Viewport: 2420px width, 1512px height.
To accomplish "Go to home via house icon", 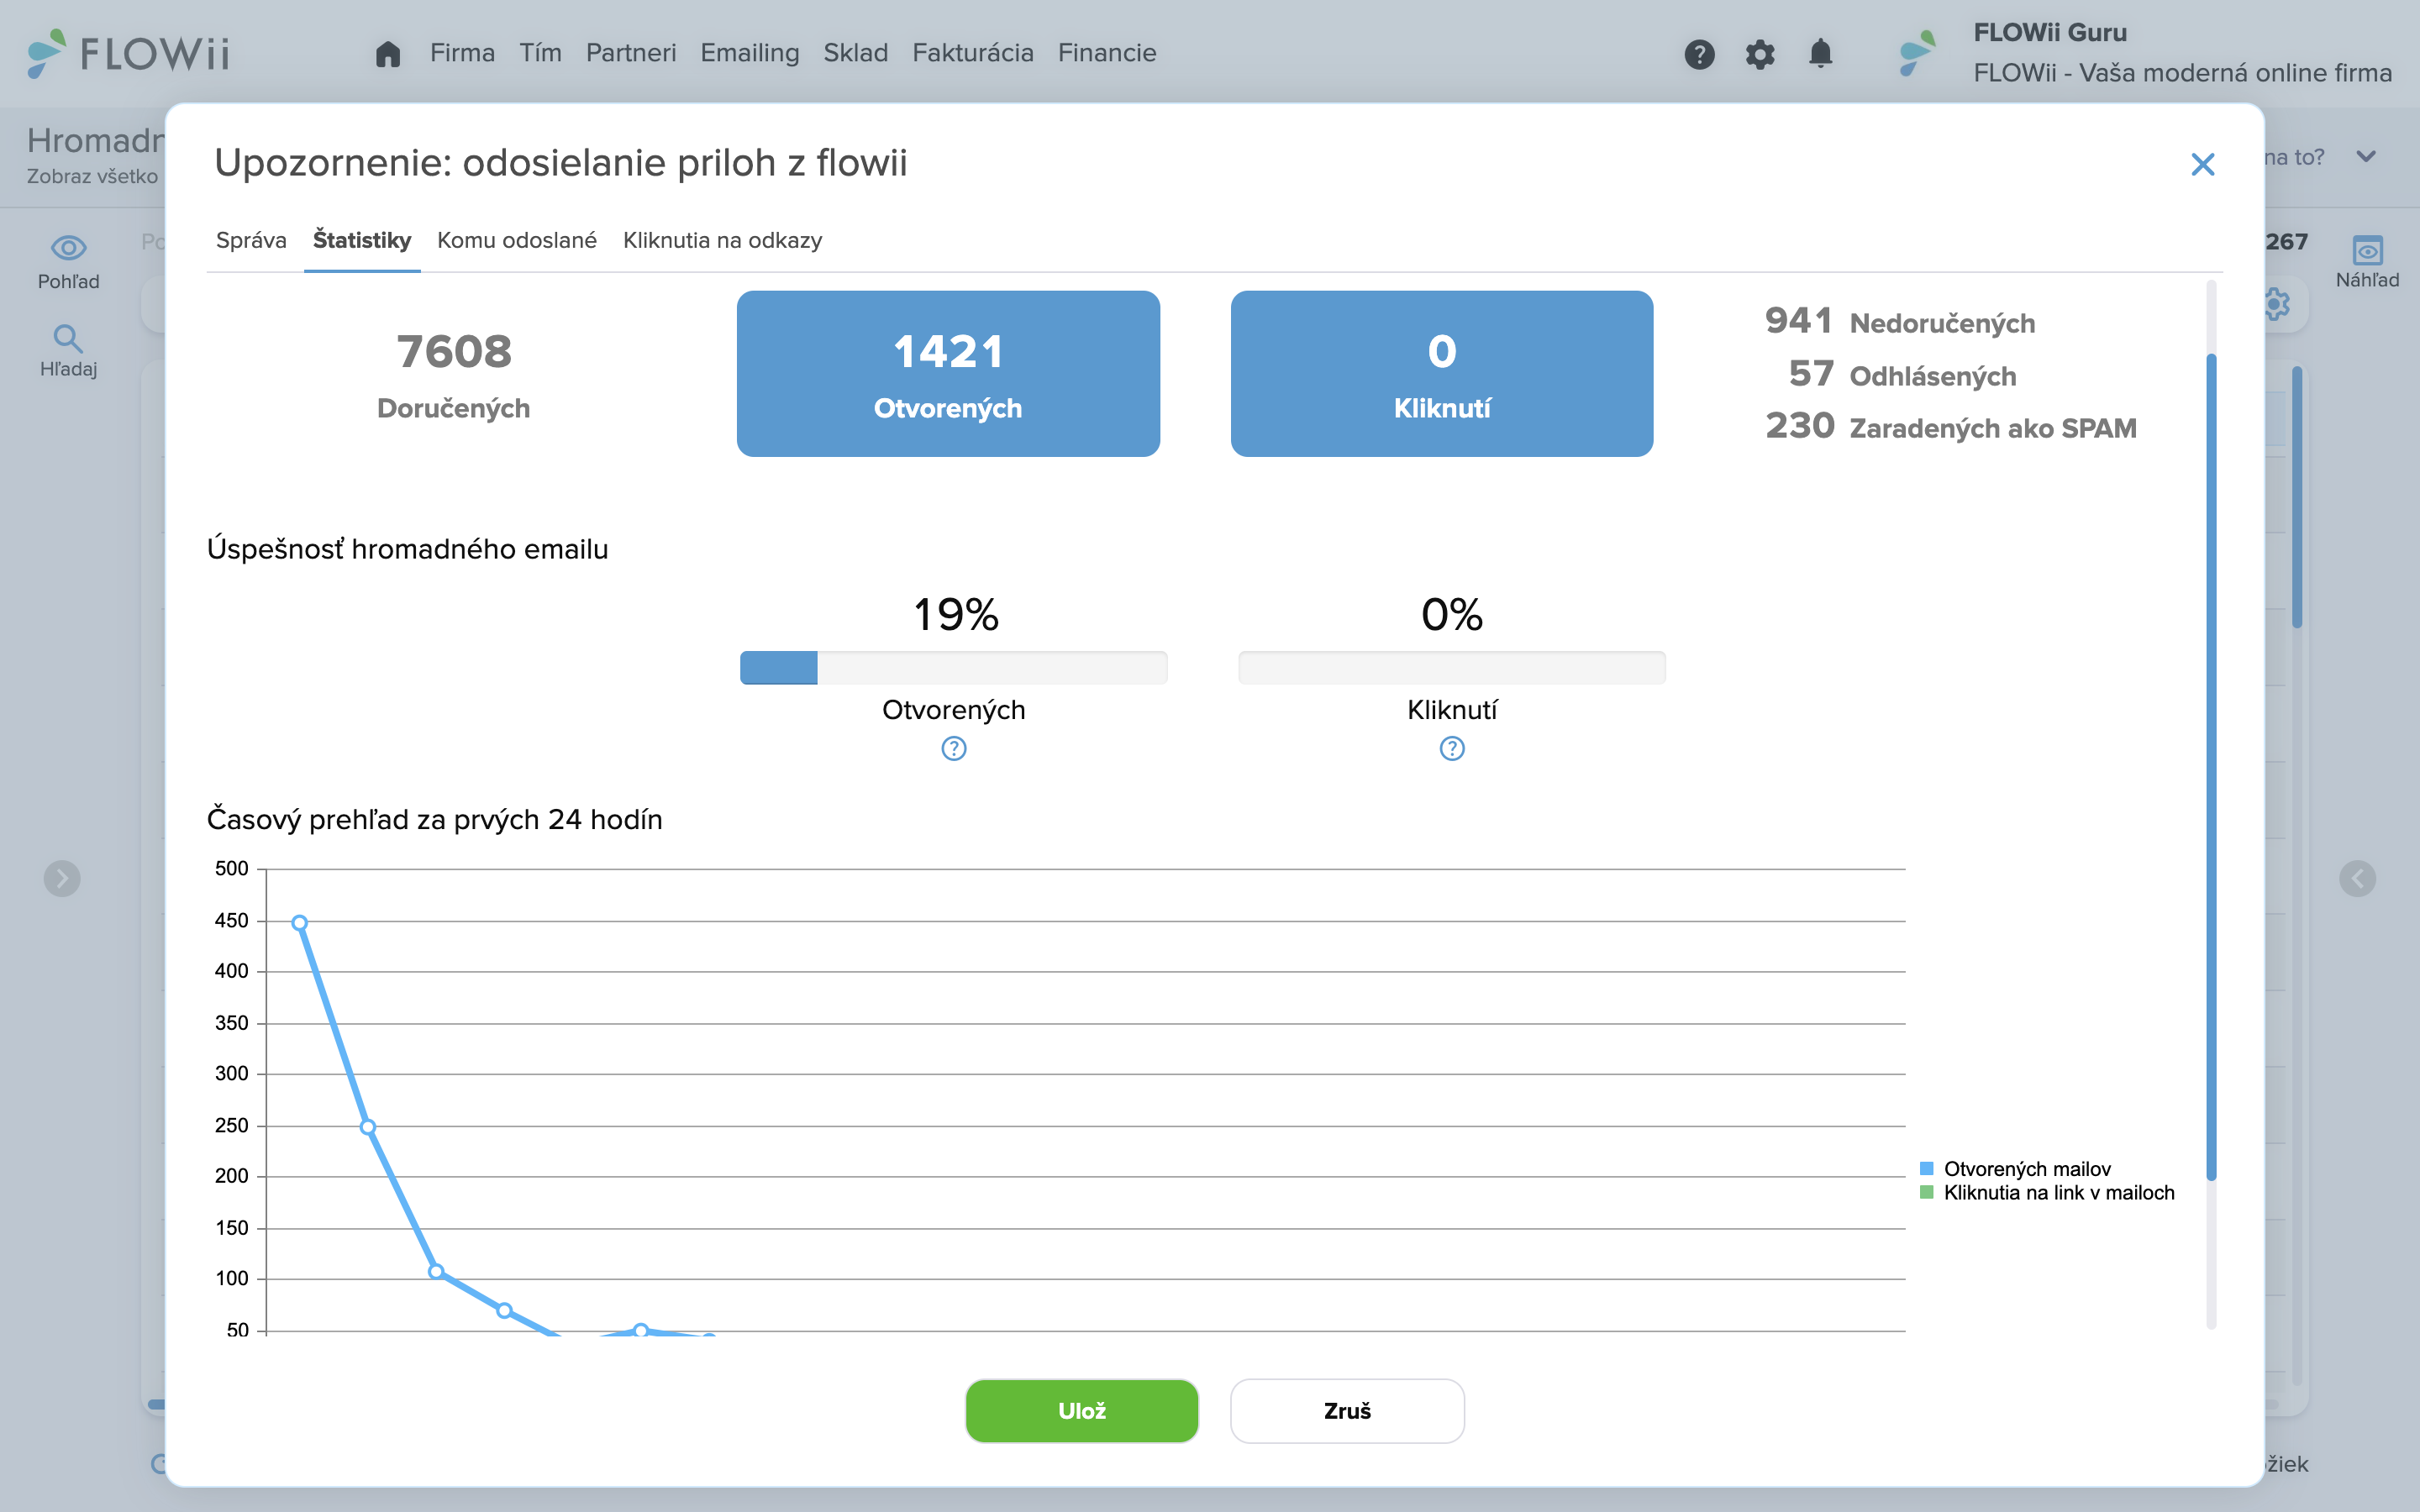I will click(388, 53).
